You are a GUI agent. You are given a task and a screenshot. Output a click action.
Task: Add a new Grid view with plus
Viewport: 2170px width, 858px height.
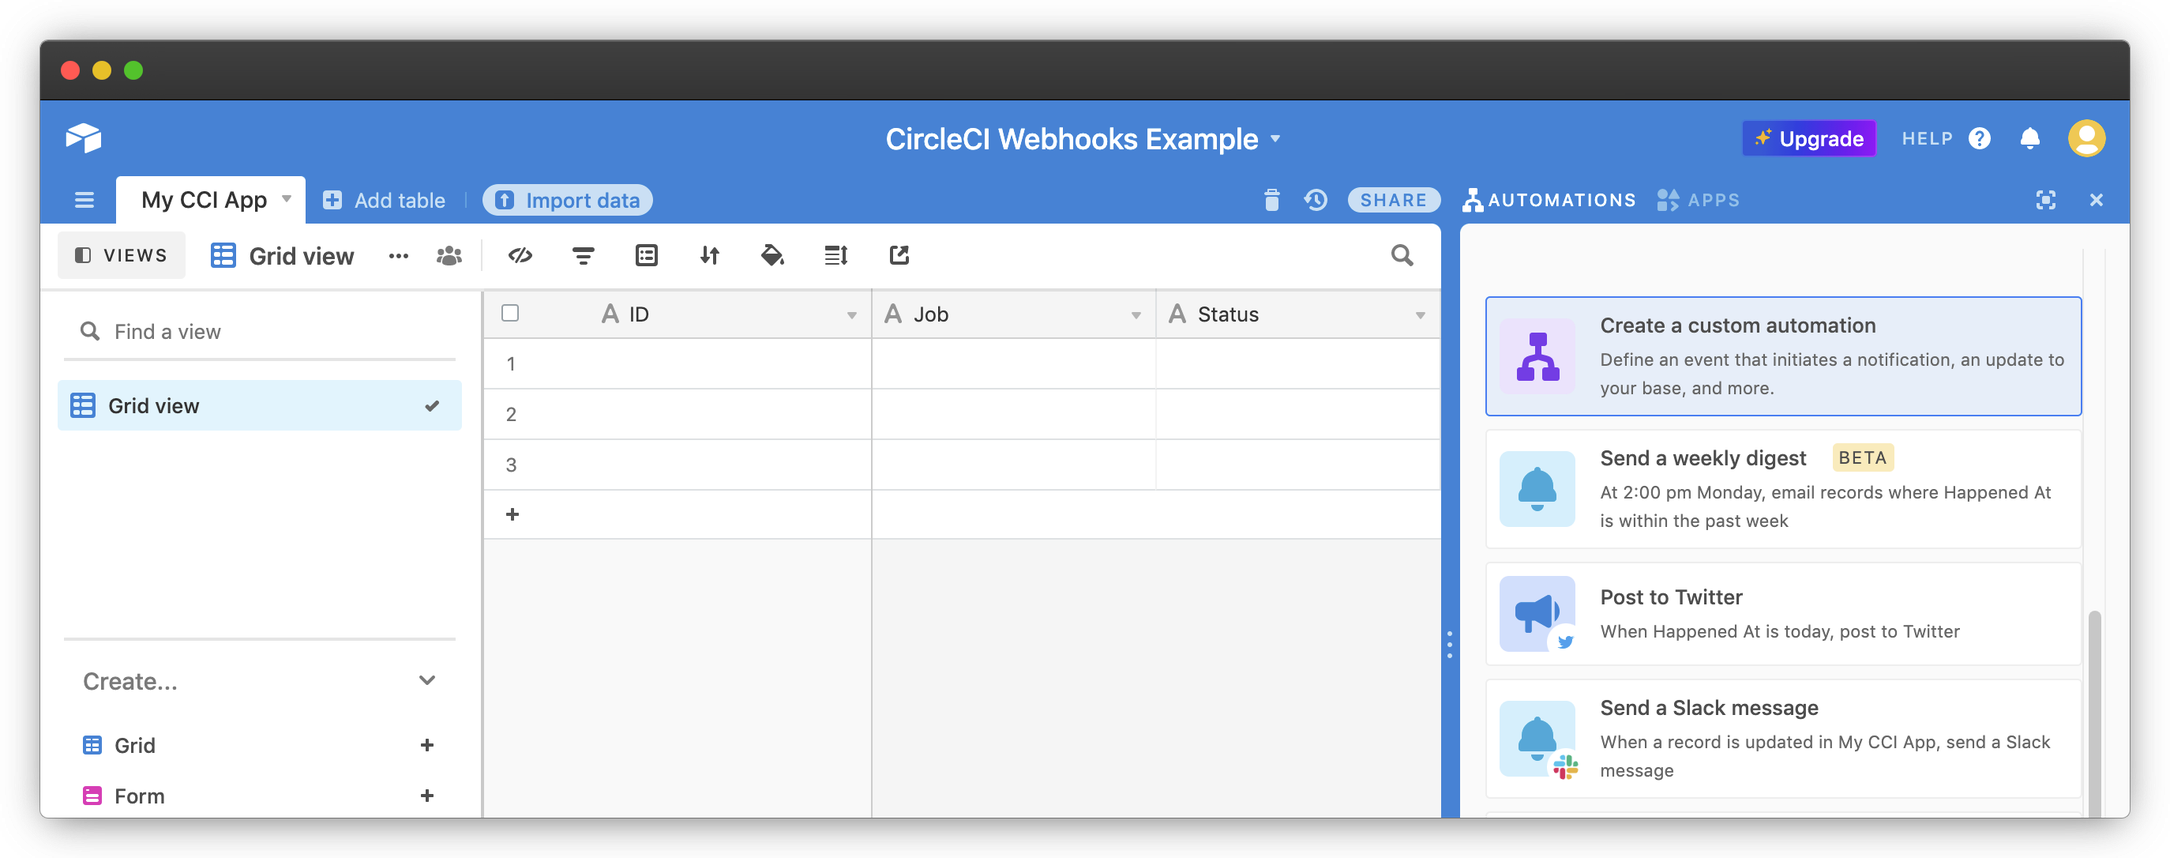427,745
